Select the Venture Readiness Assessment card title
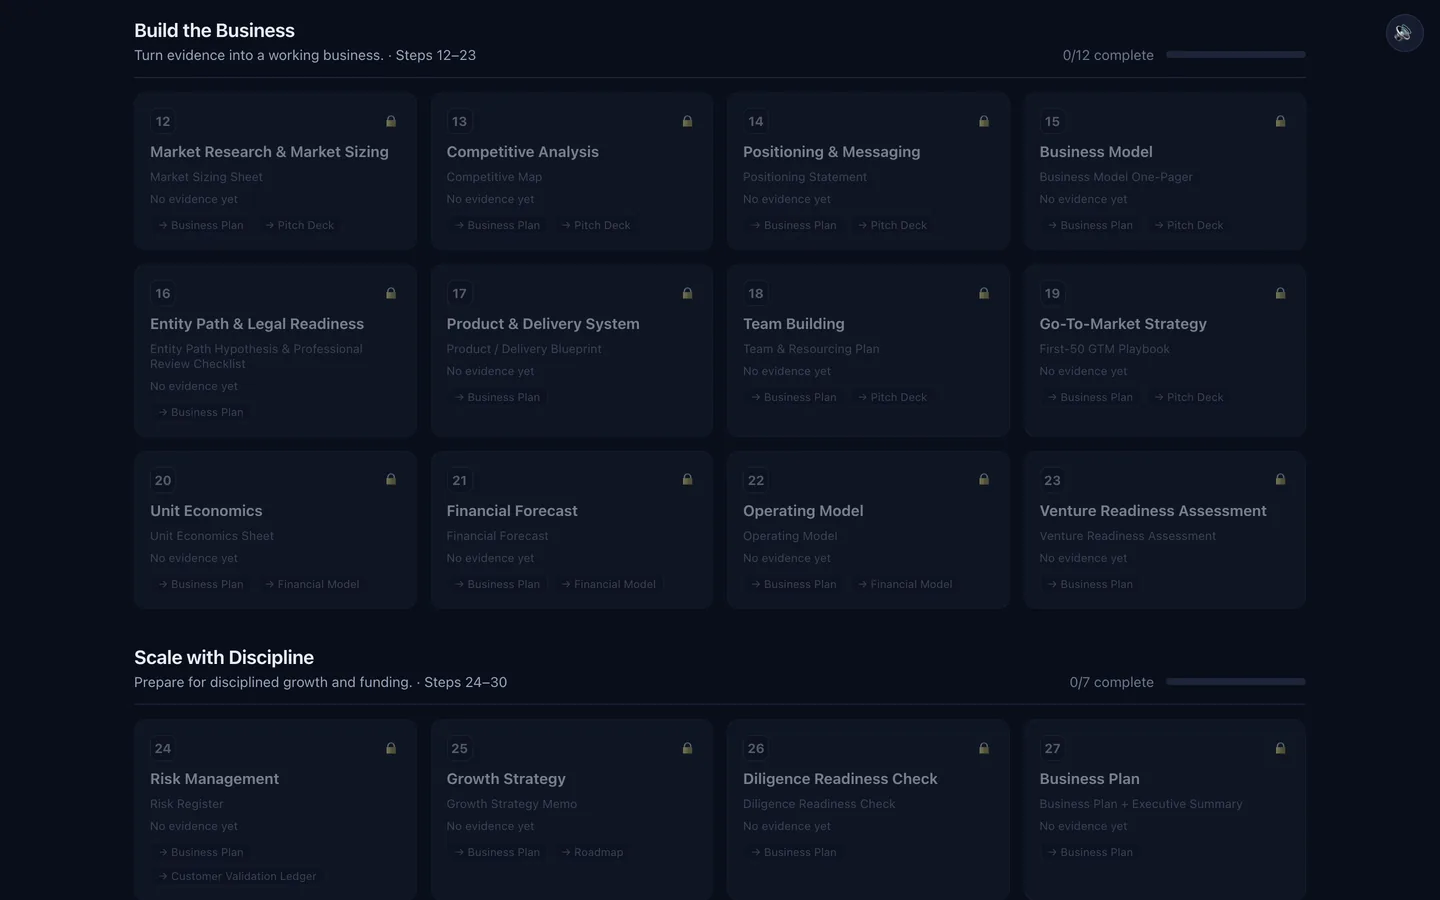Viewport: 1440px width, 900px height. (x=1153, y=511)
